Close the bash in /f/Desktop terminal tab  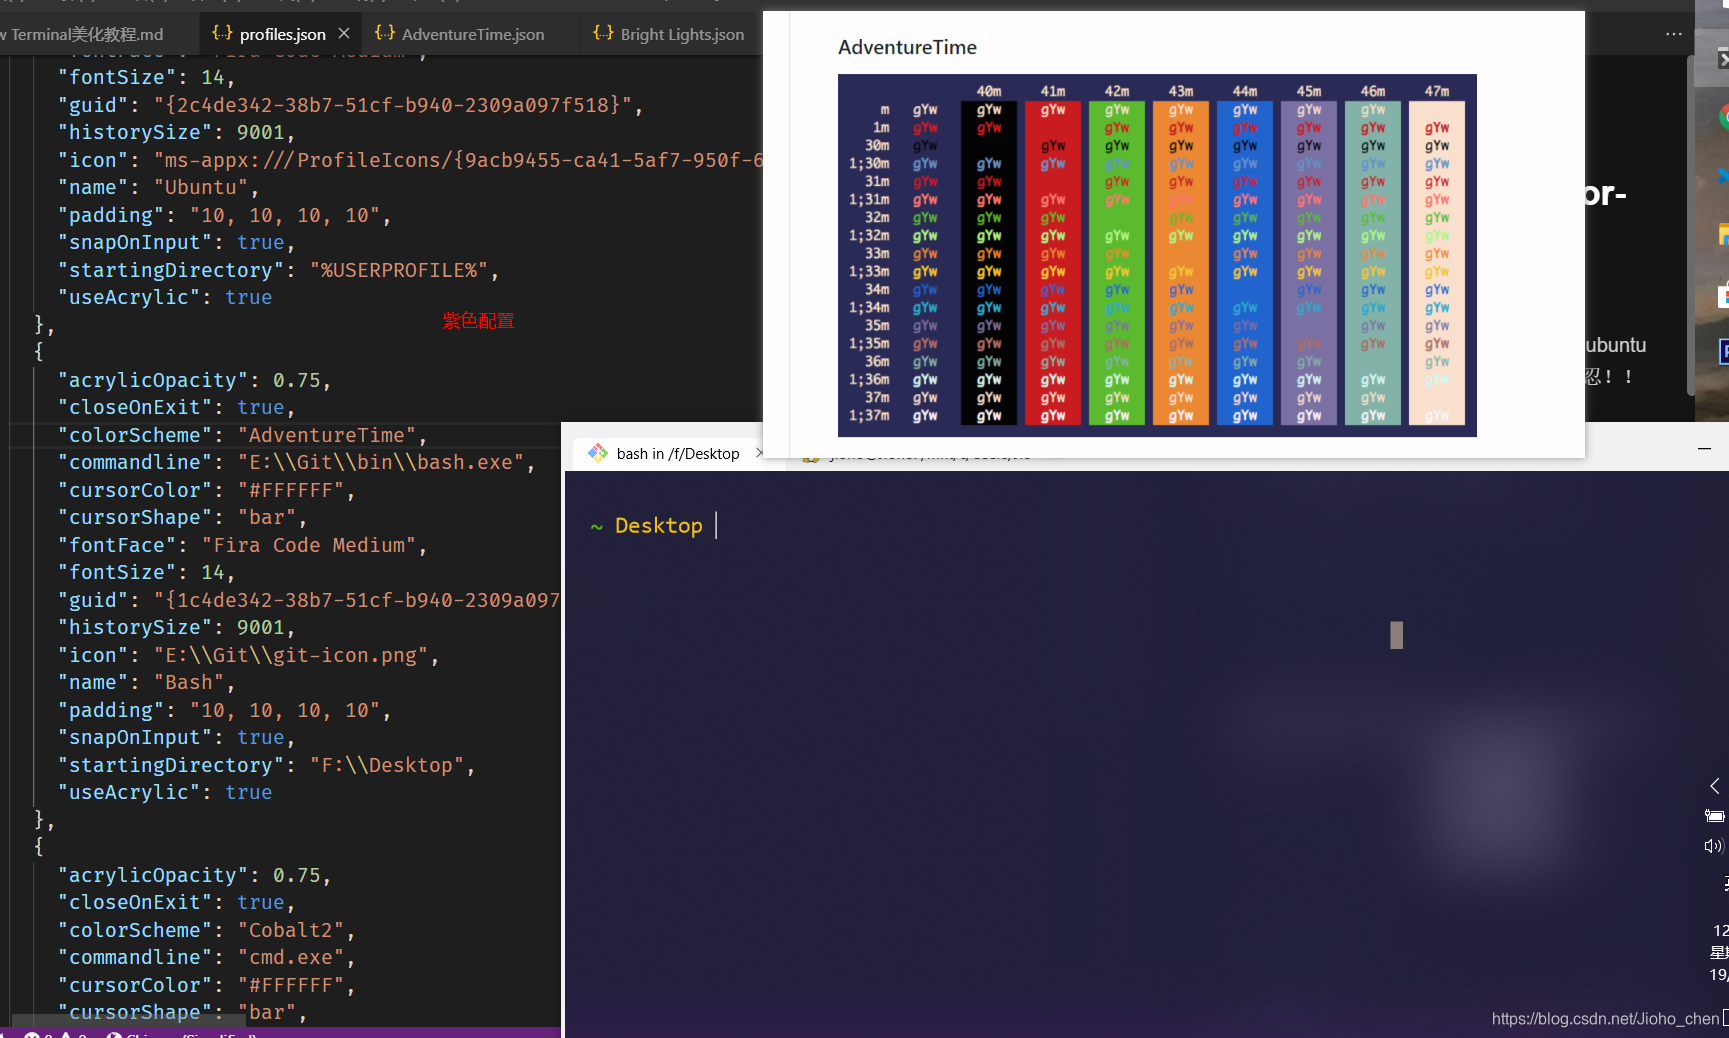(759, 453)
